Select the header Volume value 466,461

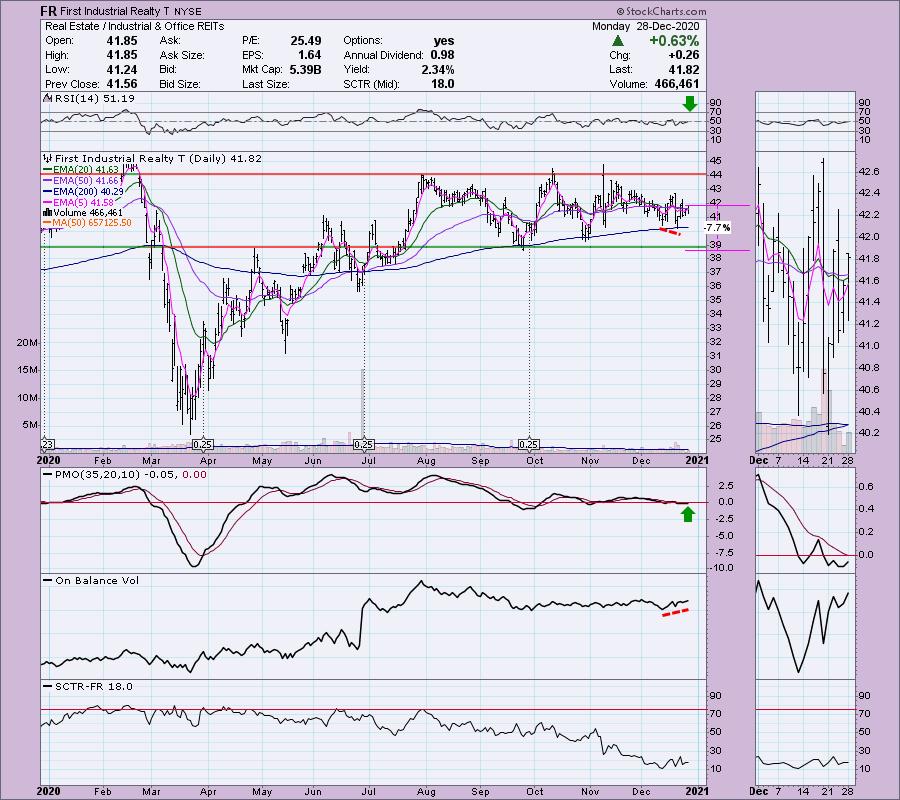coord(677,84)
